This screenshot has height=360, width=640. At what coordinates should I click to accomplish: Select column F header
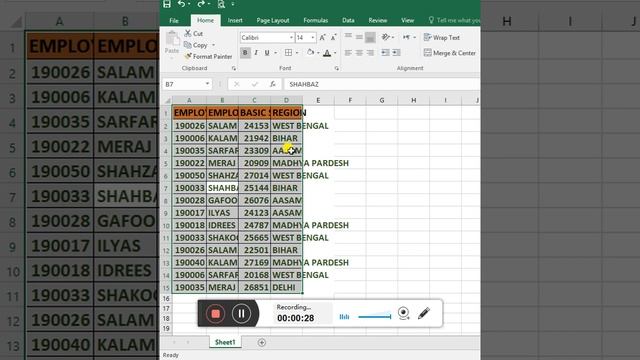tap(350, 100)
